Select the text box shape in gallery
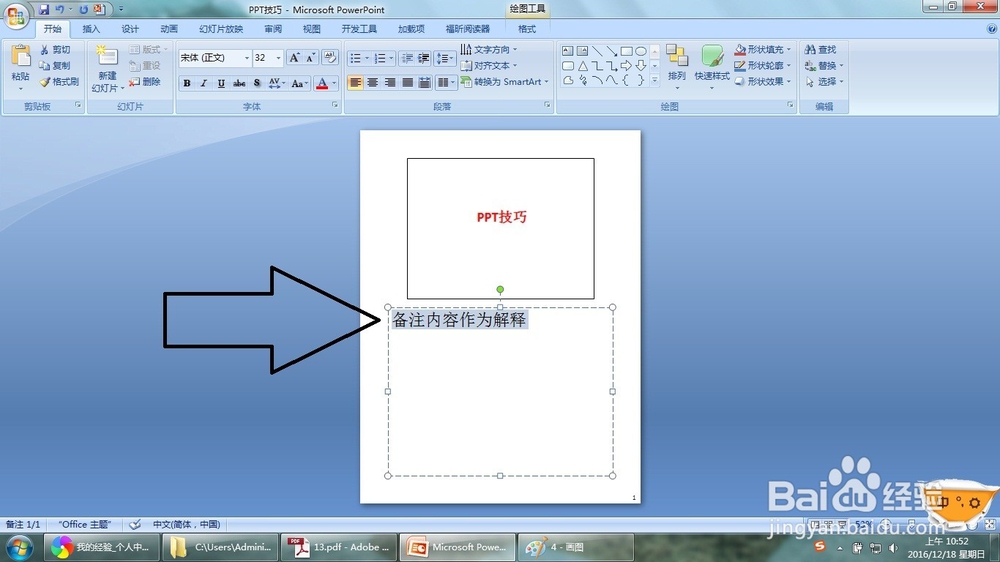This screenshot has width=1000, height=562. 568,50
